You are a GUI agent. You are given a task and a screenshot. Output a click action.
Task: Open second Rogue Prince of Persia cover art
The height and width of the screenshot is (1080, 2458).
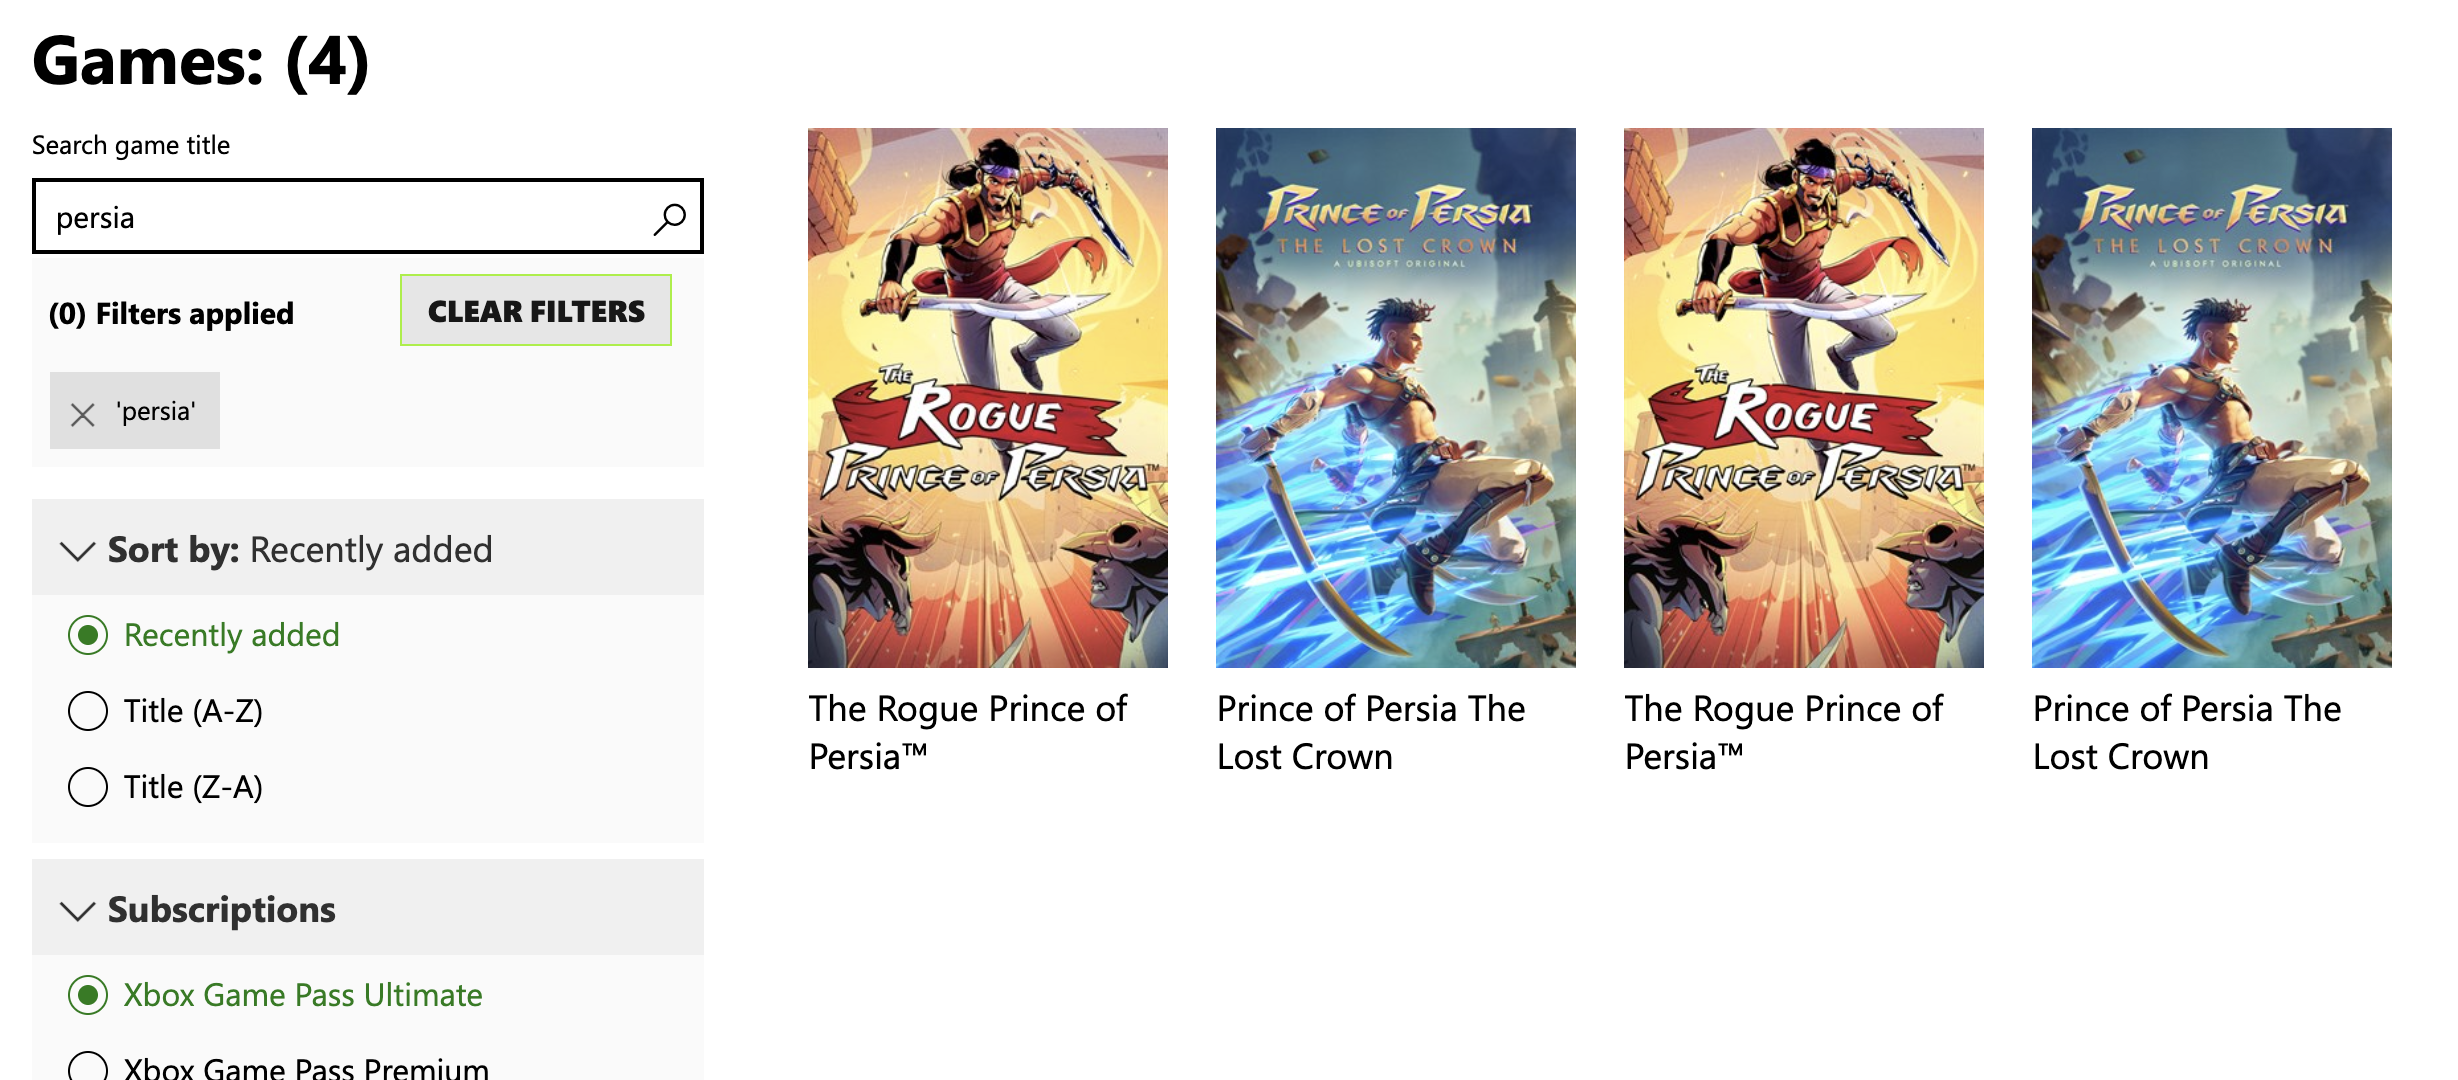[x=1803, y=397]
